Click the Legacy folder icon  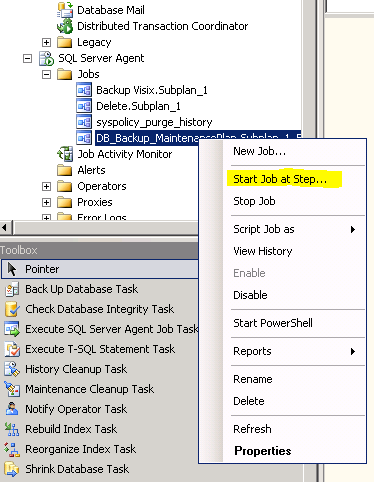(65, 42)
